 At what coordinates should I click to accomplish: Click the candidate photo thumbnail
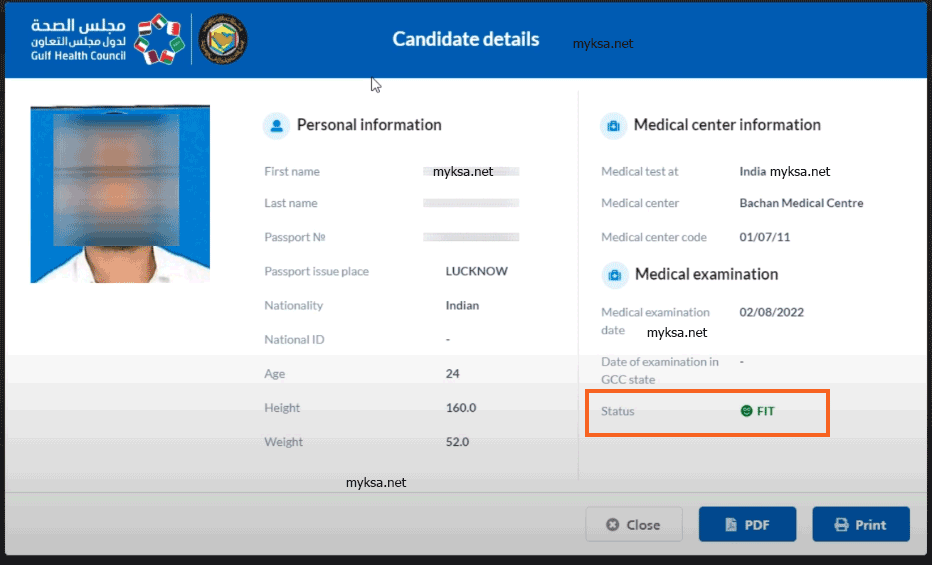click(x=120, y=194)
